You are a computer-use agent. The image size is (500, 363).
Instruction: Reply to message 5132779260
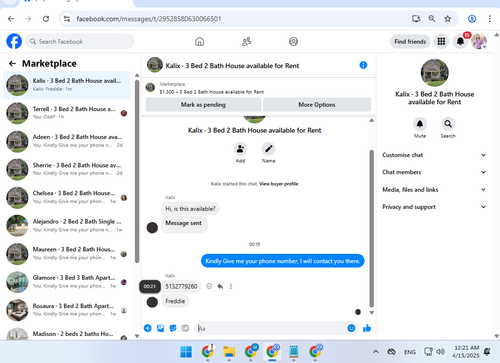click(x=220, y=286)
